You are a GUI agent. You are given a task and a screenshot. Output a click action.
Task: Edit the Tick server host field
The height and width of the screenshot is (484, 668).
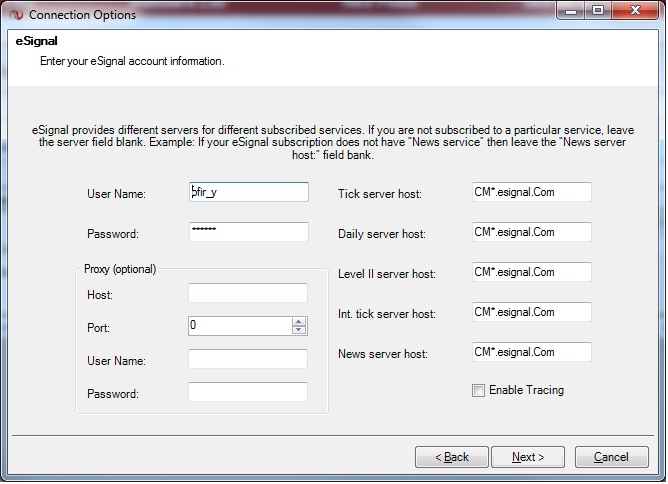pos(531,192)
